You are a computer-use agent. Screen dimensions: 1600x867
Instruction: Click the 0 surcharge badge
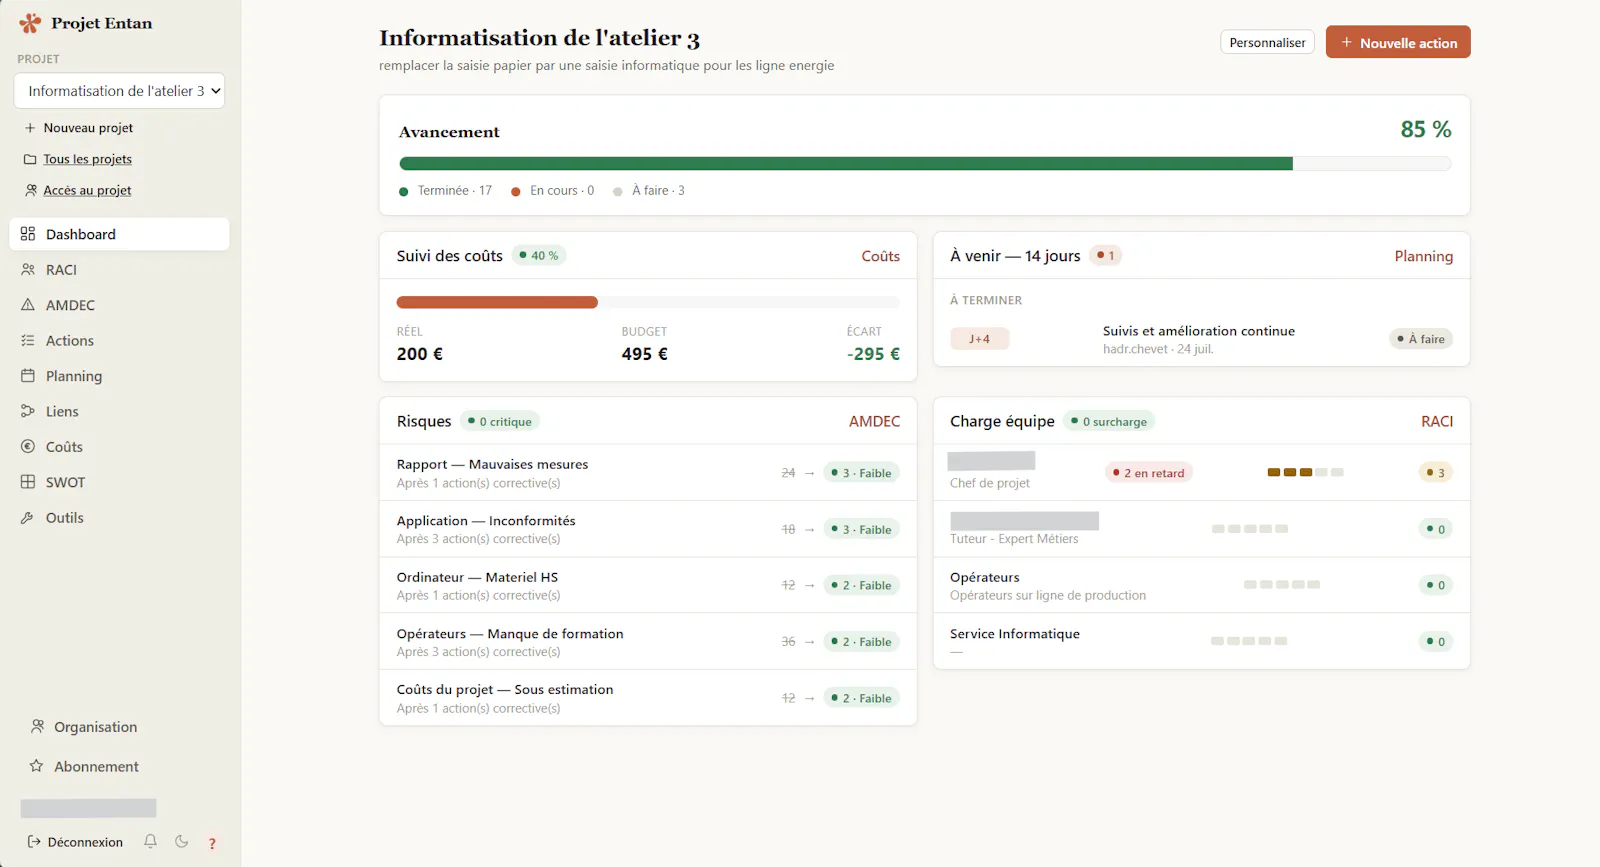pyautogui.click(x=1109, y=422)
